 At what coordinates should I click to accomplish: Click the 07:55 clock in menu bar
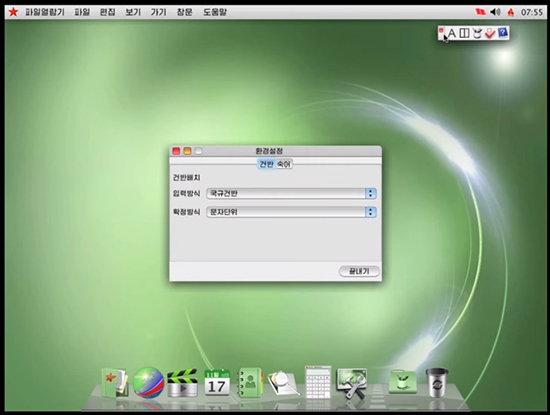[x=532, y=12]
